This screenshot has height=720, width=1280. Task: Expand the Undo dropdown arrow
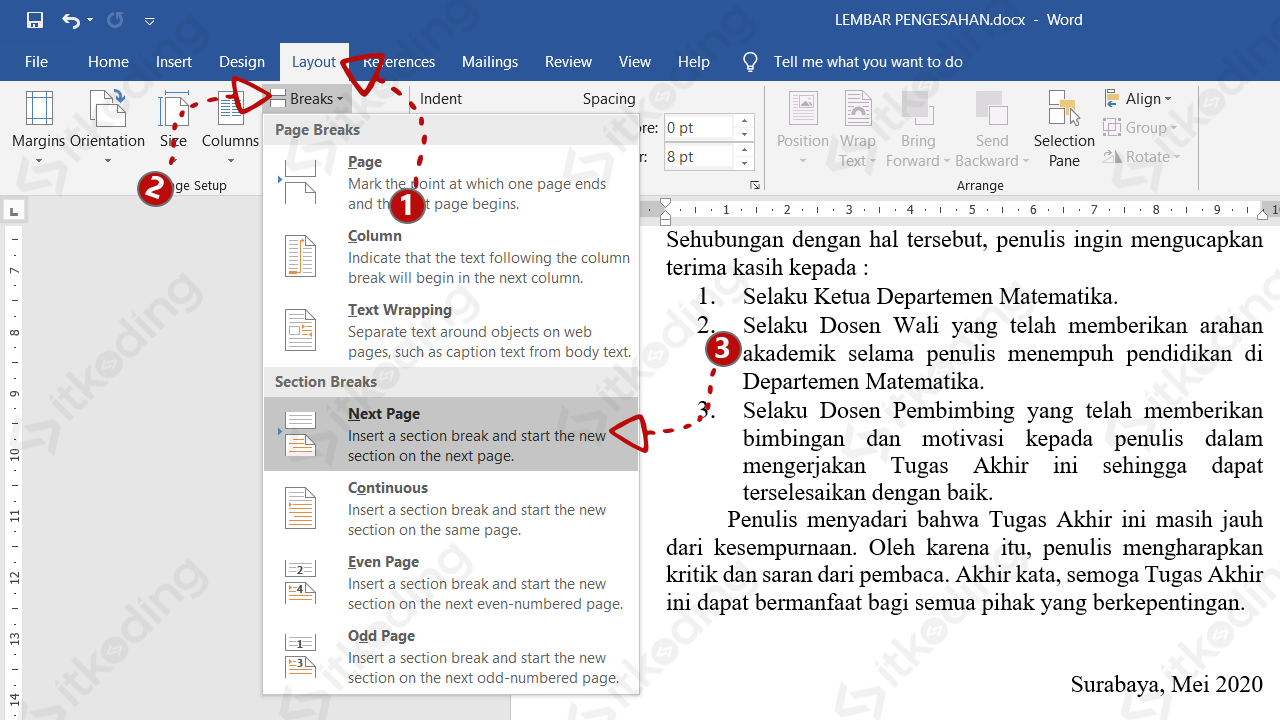click(x=88, y=19)
